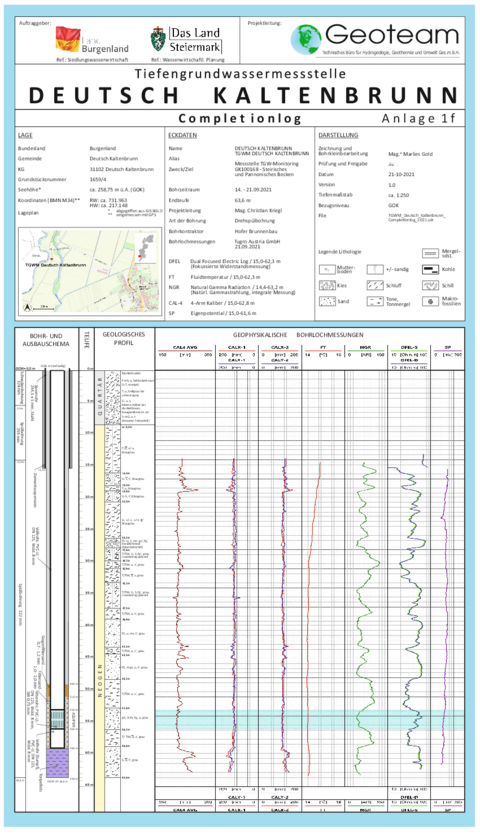Click the LAGE section heading
Screen dimensions: 480x840
click(25, 136)
